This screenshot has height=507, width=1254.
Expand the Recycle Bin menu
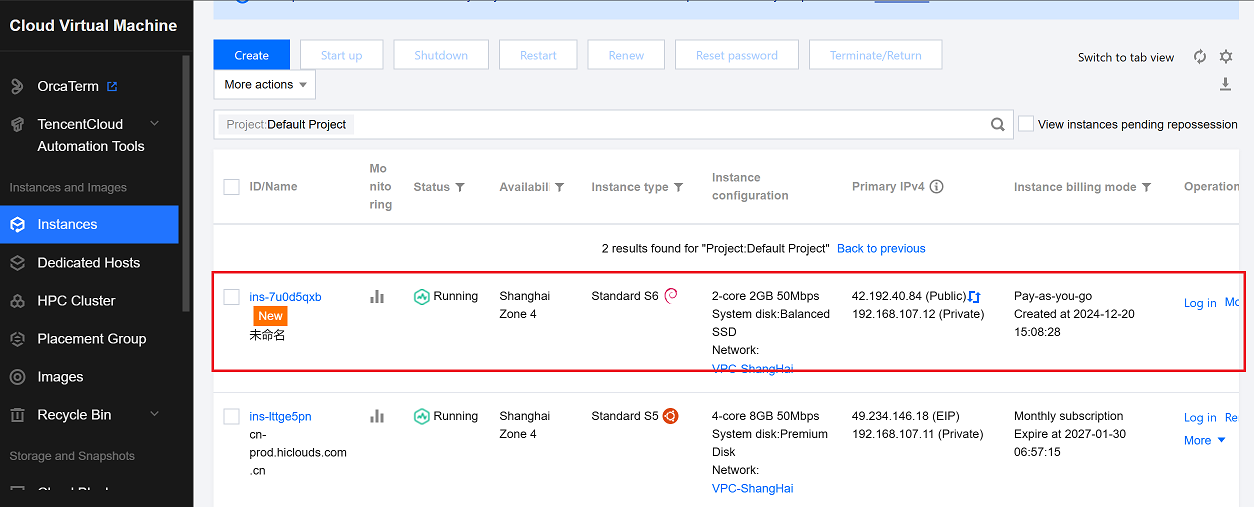pyautogui.click(x=154, y=414)
